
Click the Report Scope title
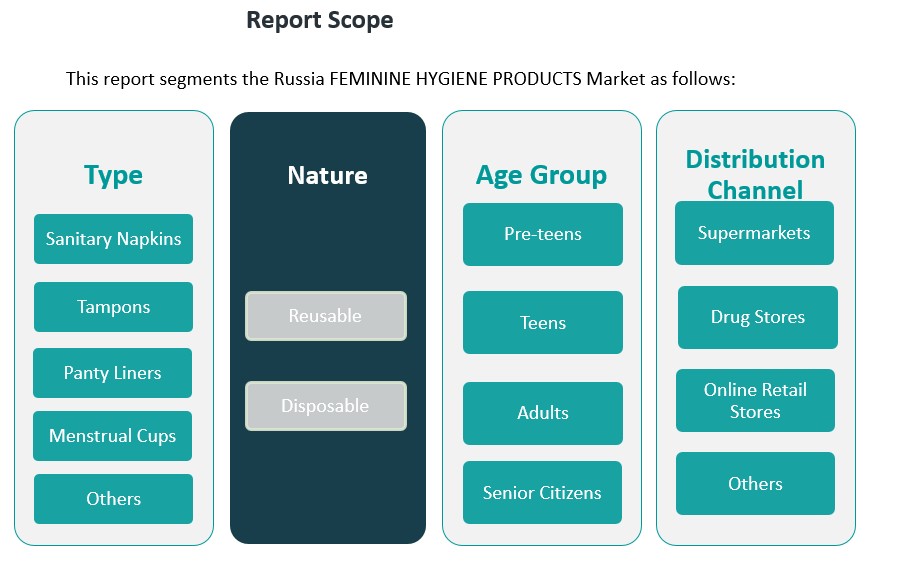[x=319, y=20]
